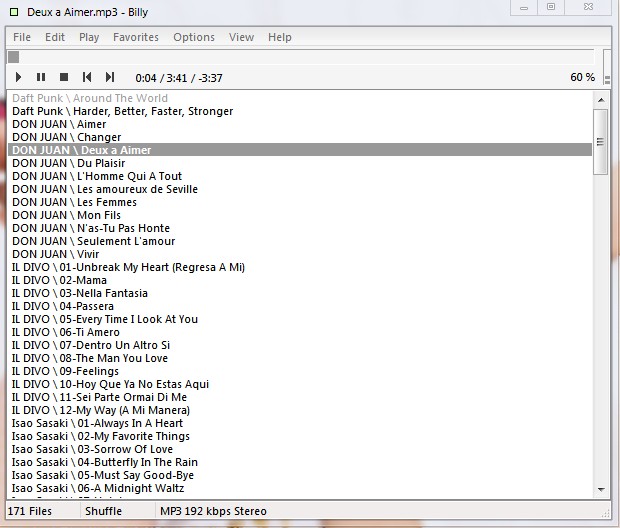
Task: Click the playlist scroll up arrow
Action: (601, 100)
